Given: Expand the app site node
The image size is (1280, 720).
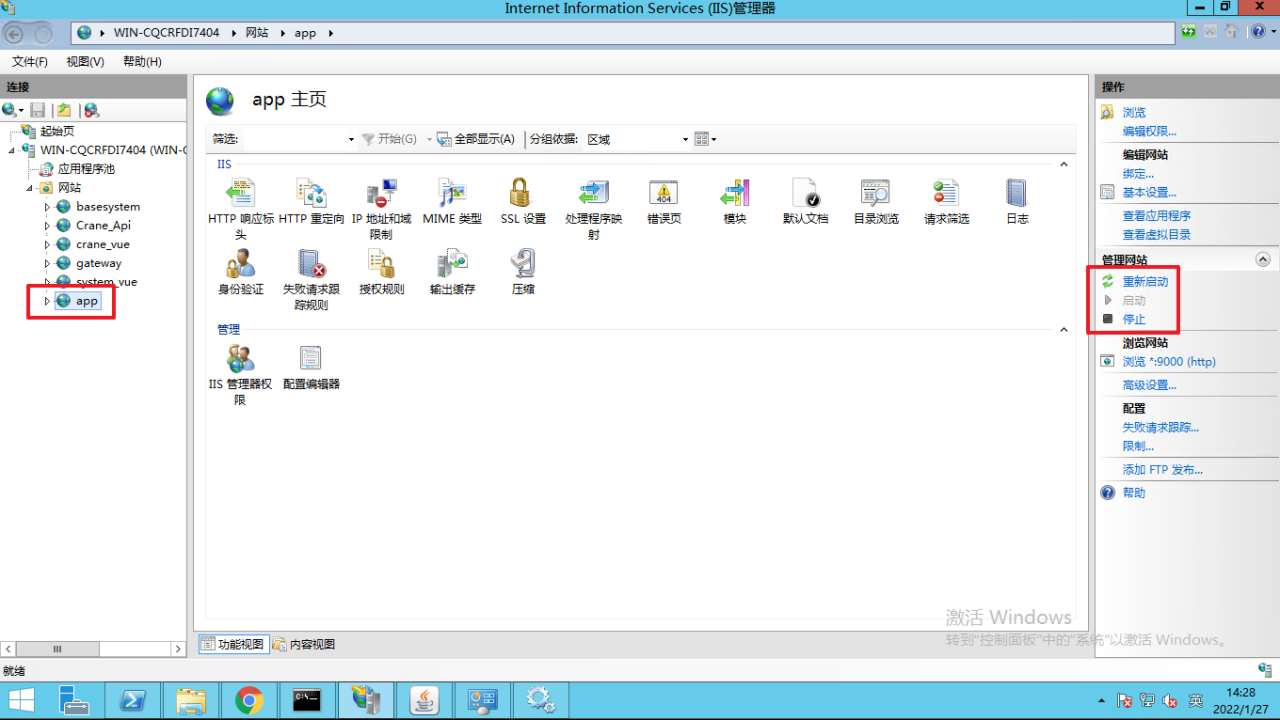Looking at the screenshot, I should [x=47, y=301].
